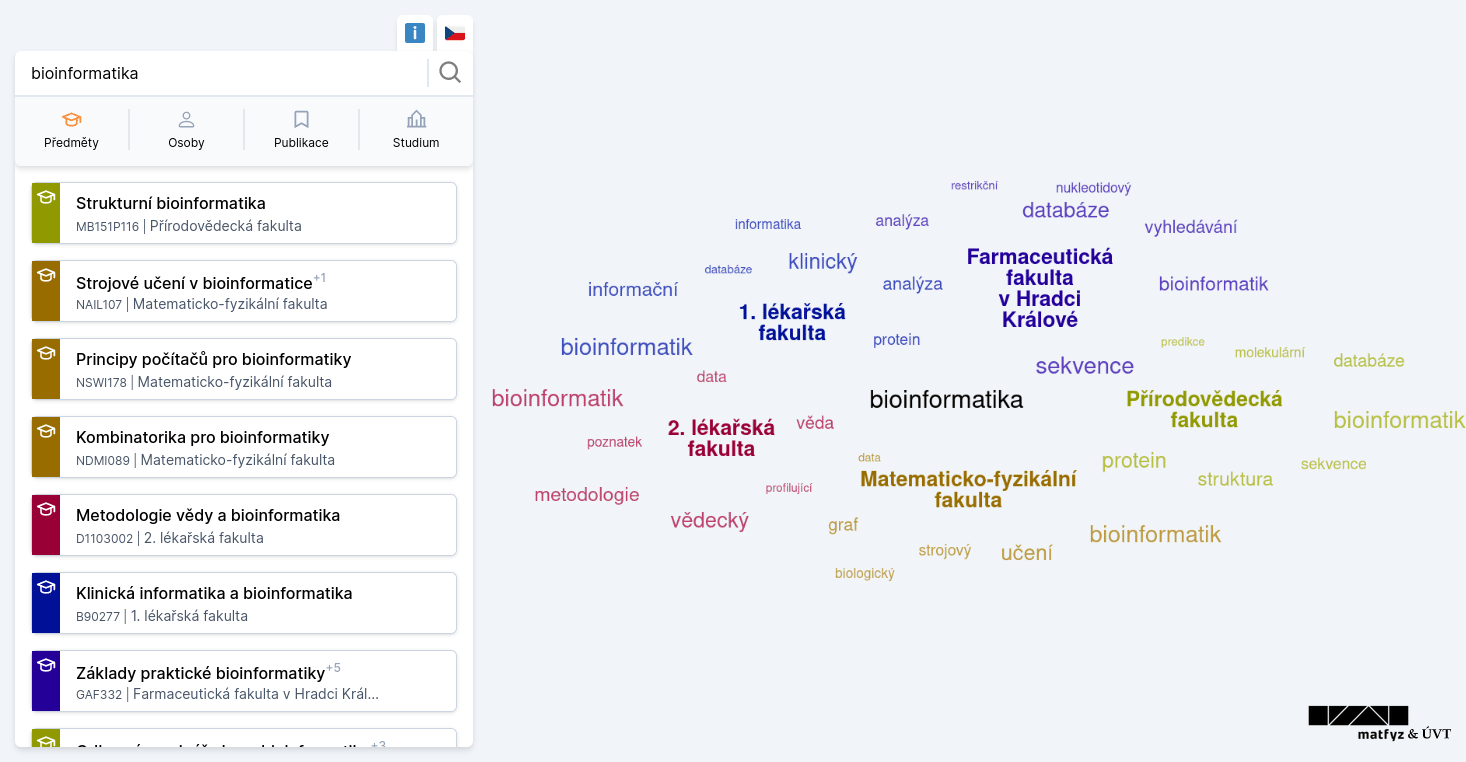Click cap icon beside Základy praktické bioinformatiky
Viewport: 1466px width, 762px height.
coord(46,665)
